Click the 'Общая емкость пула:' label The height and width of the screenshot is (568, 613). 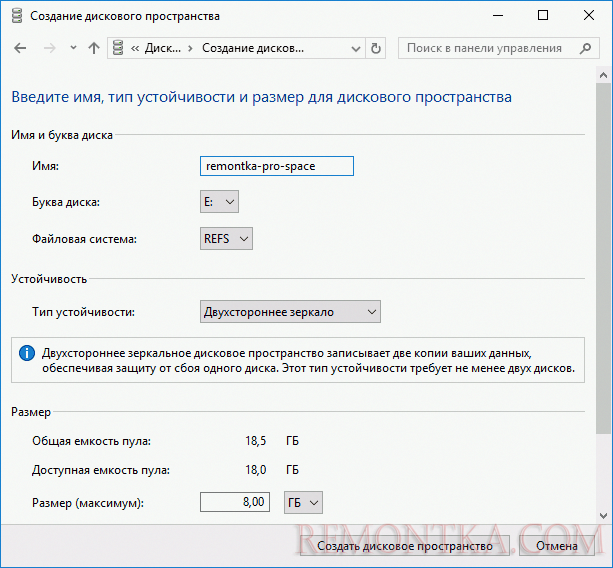[91, 441]
